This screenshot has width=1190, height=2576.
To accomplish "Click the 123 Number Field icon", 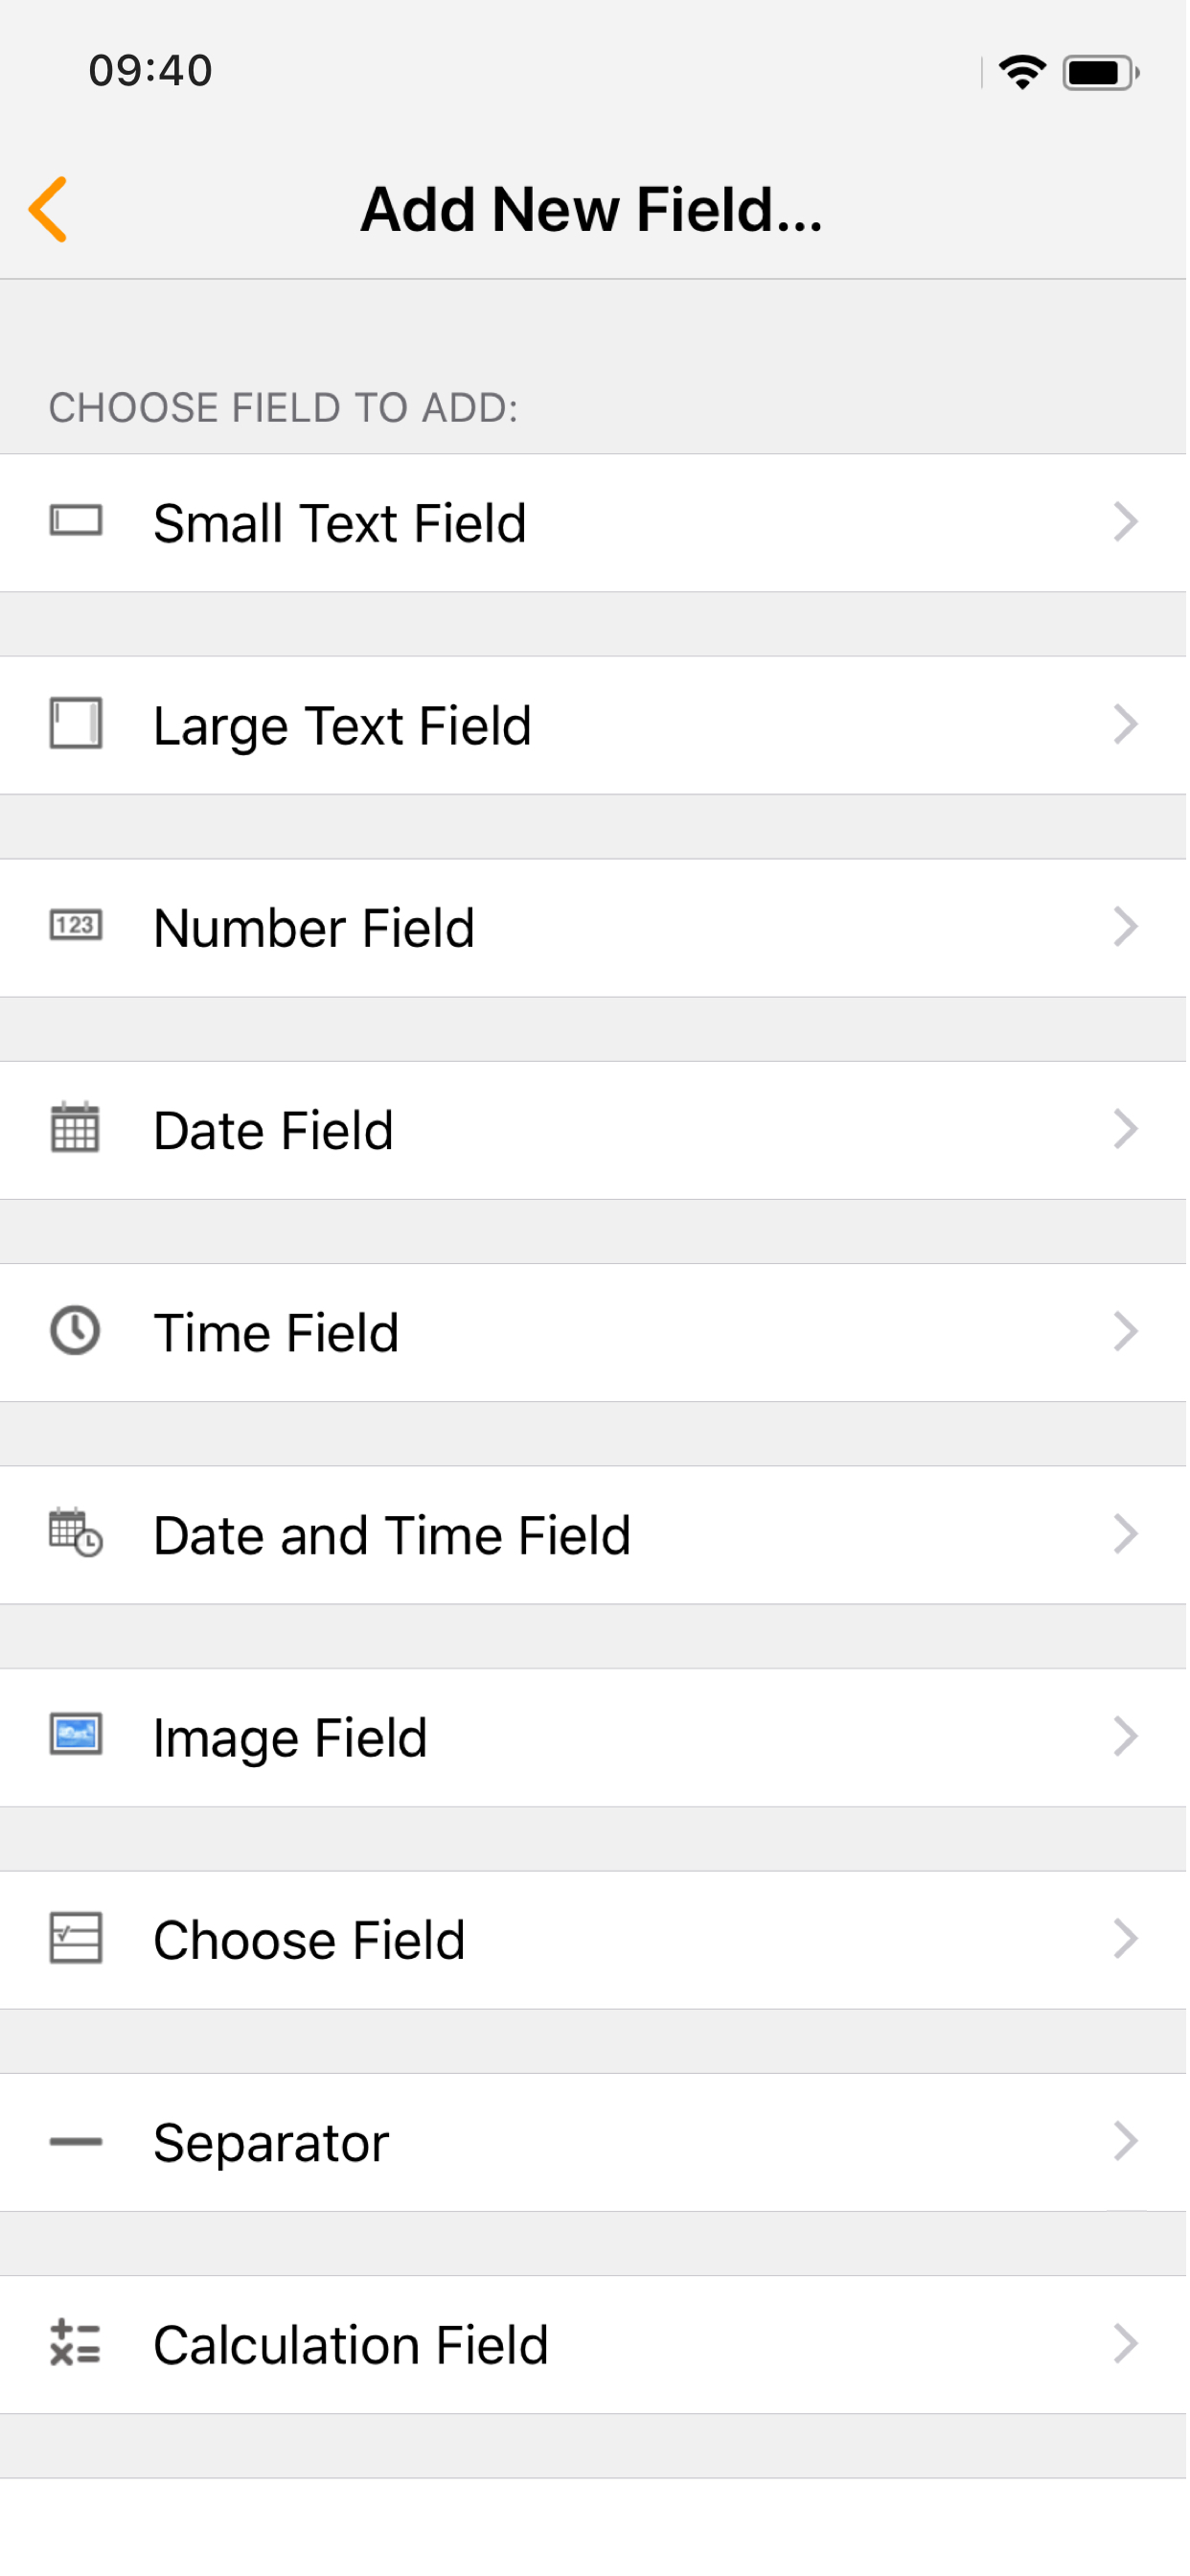I will coord(76,926).
